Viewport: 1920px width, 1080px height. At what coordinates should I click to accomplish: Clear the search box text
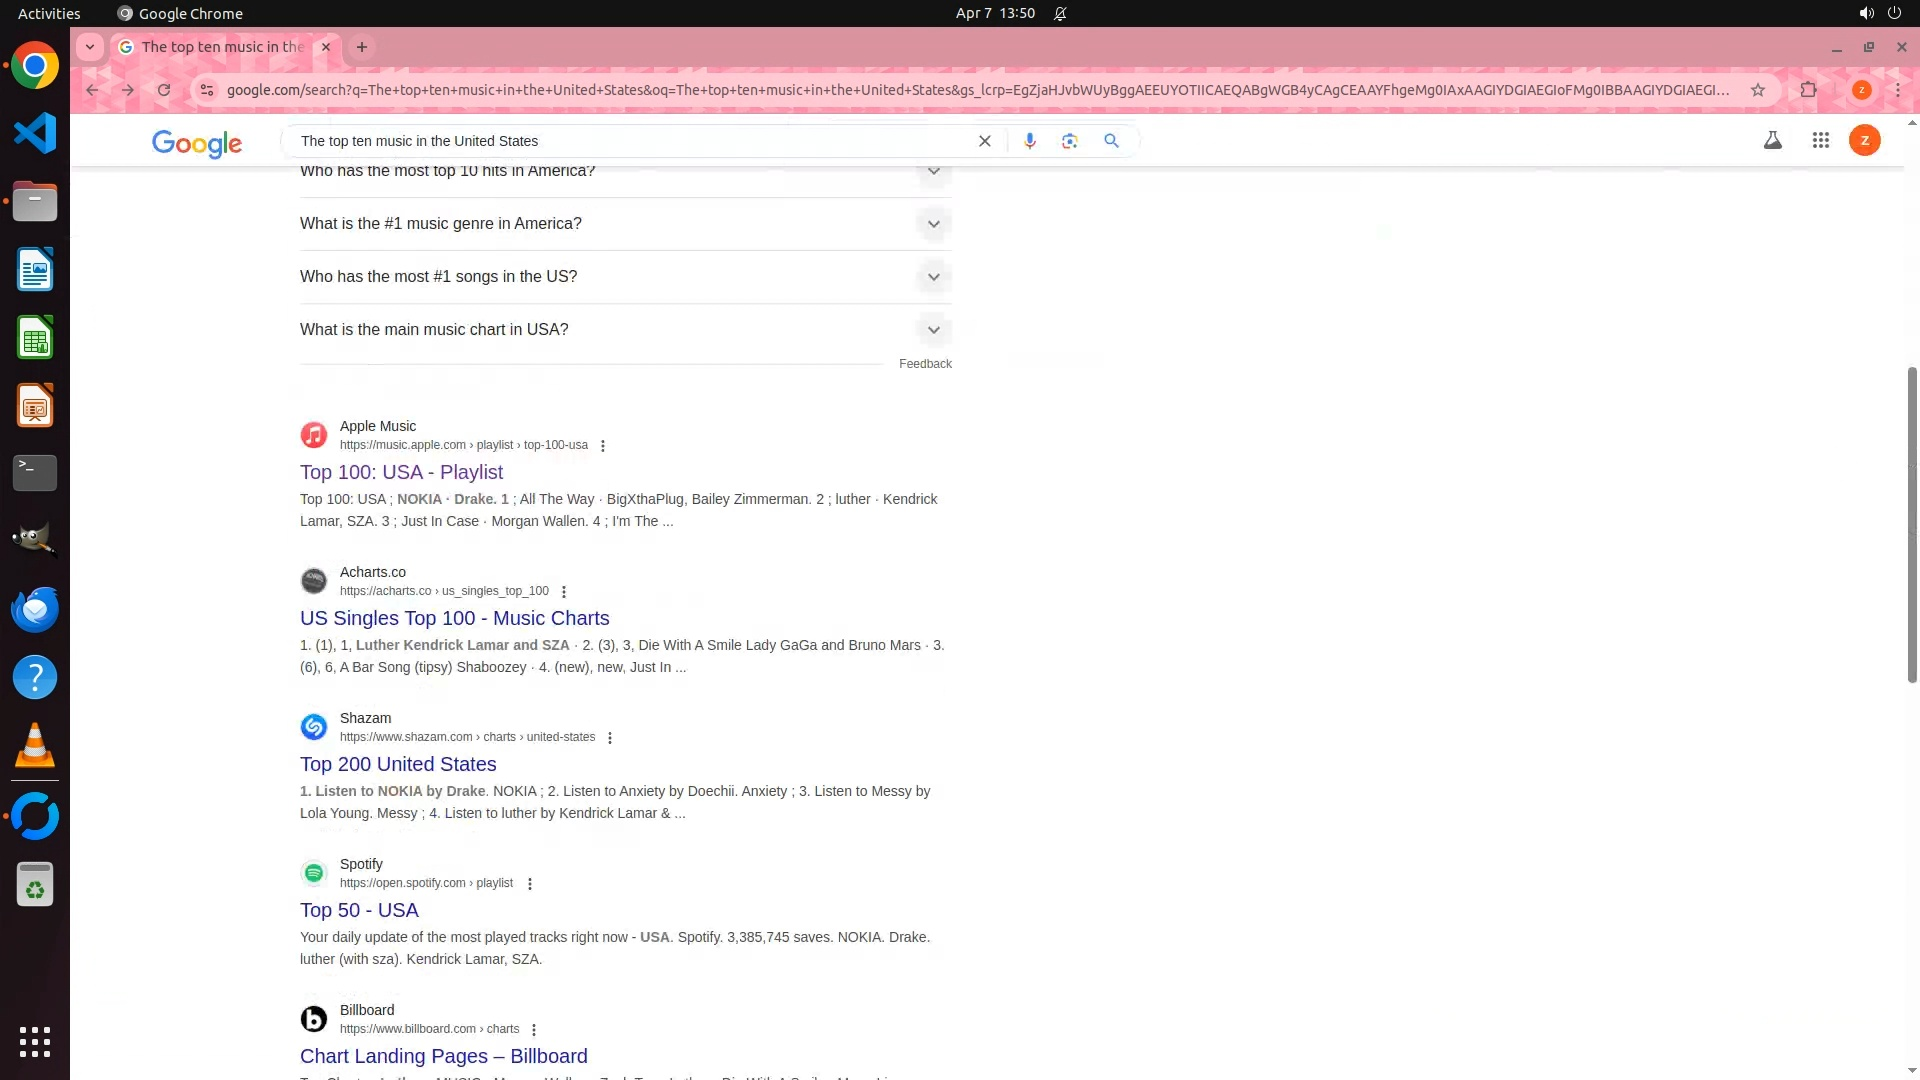984,141
